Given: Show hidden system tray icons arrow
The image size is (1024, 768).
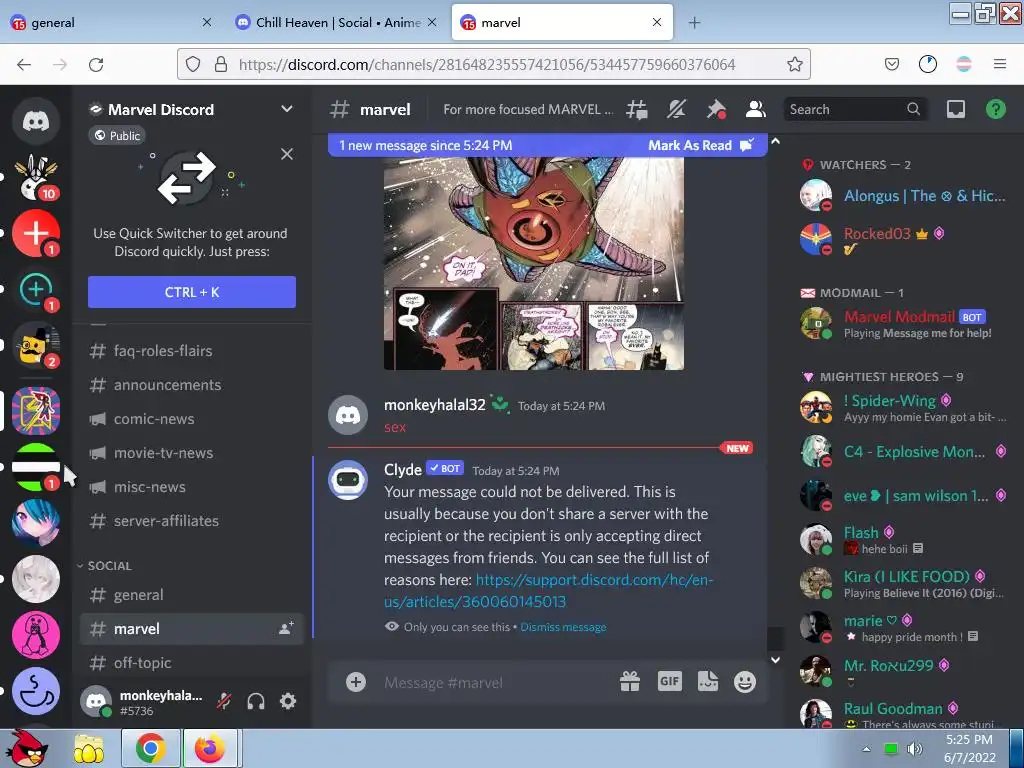Looking at the screenshot, I should click(866, 748).
